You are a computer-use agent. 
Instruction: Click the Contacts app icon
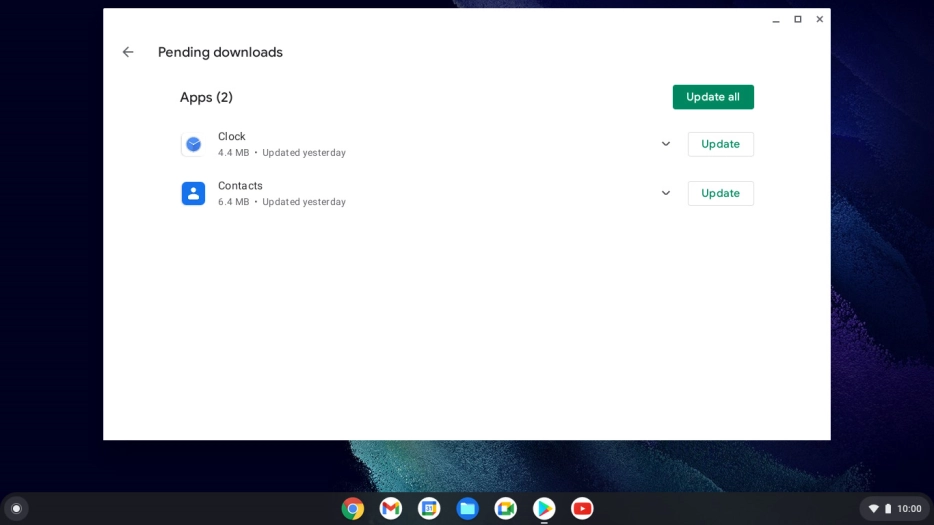(193, 194)
